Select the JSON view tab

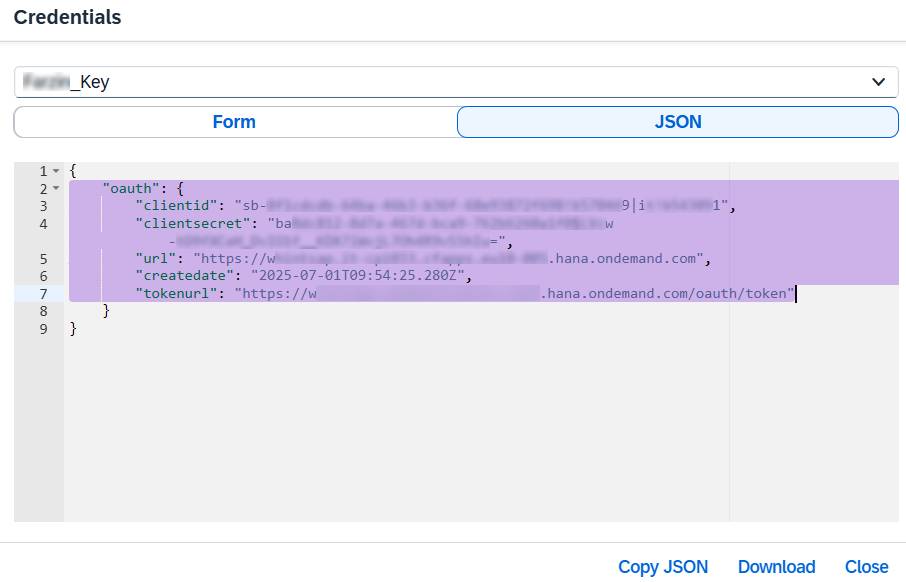pyautogui.click(x=677, y=122)
